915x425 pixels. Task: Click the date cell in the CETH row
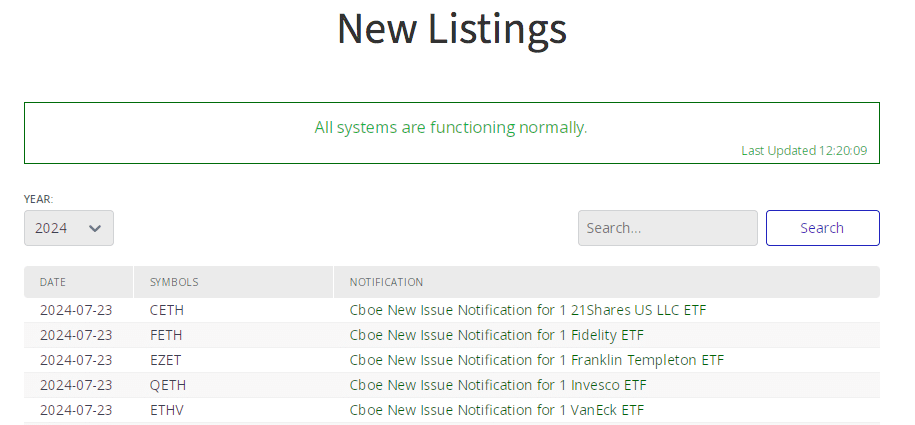76,310
